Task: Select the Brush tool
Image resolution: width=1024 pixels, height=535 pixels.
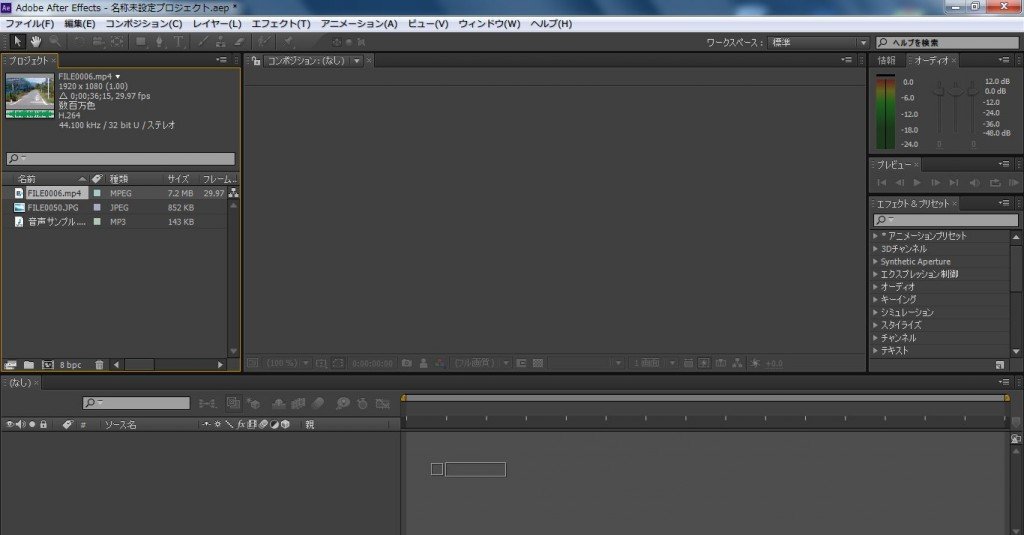Action: pyautogui.click(x=203, y=42)
